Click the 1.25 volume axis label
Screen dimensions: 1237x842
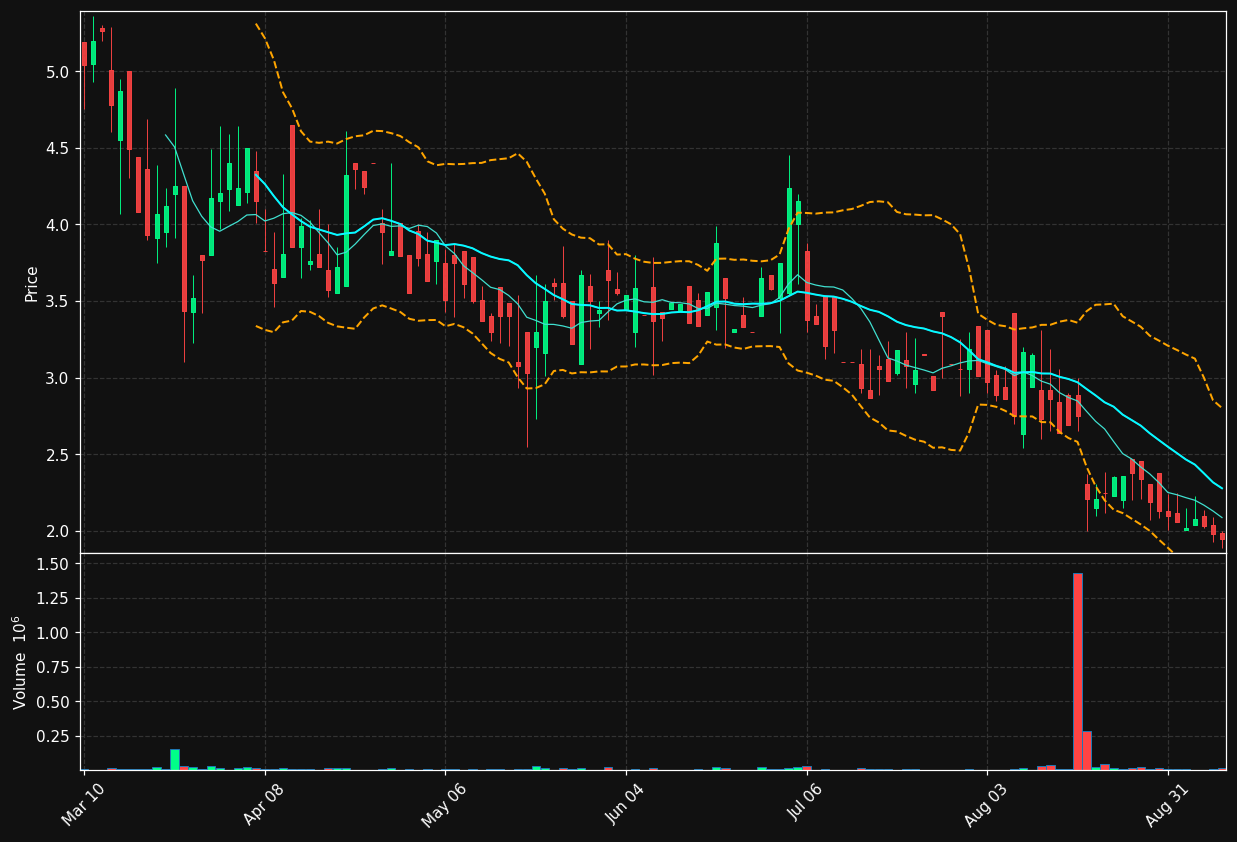tap(53, 599)
